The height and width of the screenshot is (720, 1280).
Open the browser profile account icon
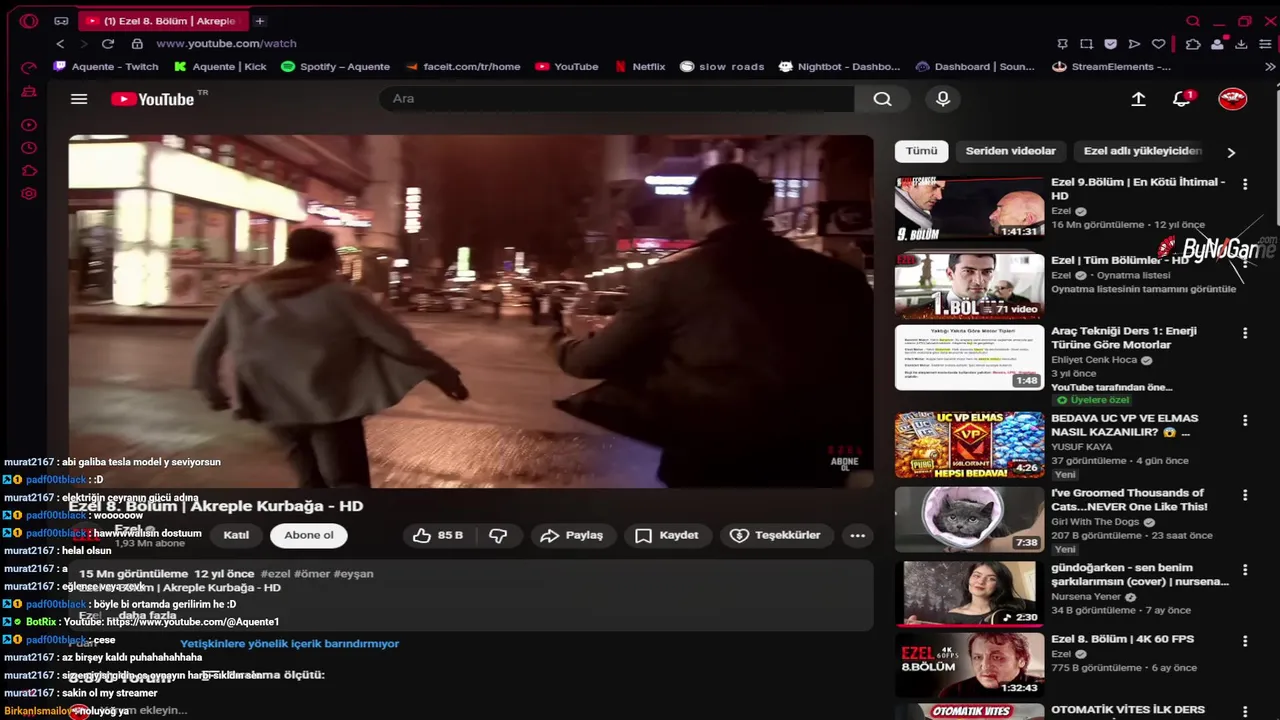[x=1217, y=44]
